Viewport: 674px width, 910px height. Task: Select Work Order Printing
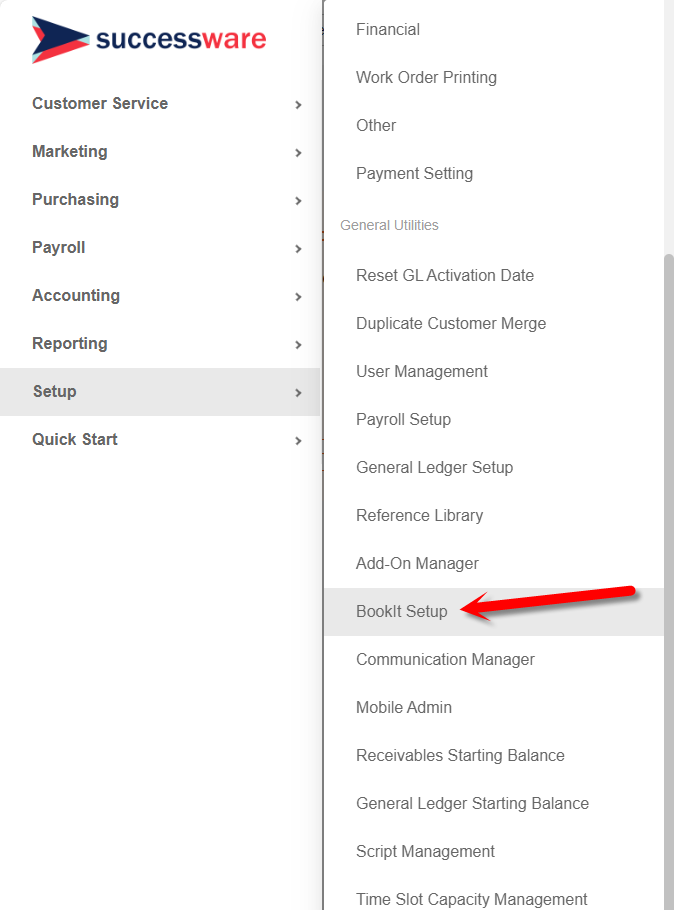coord(426,77)
